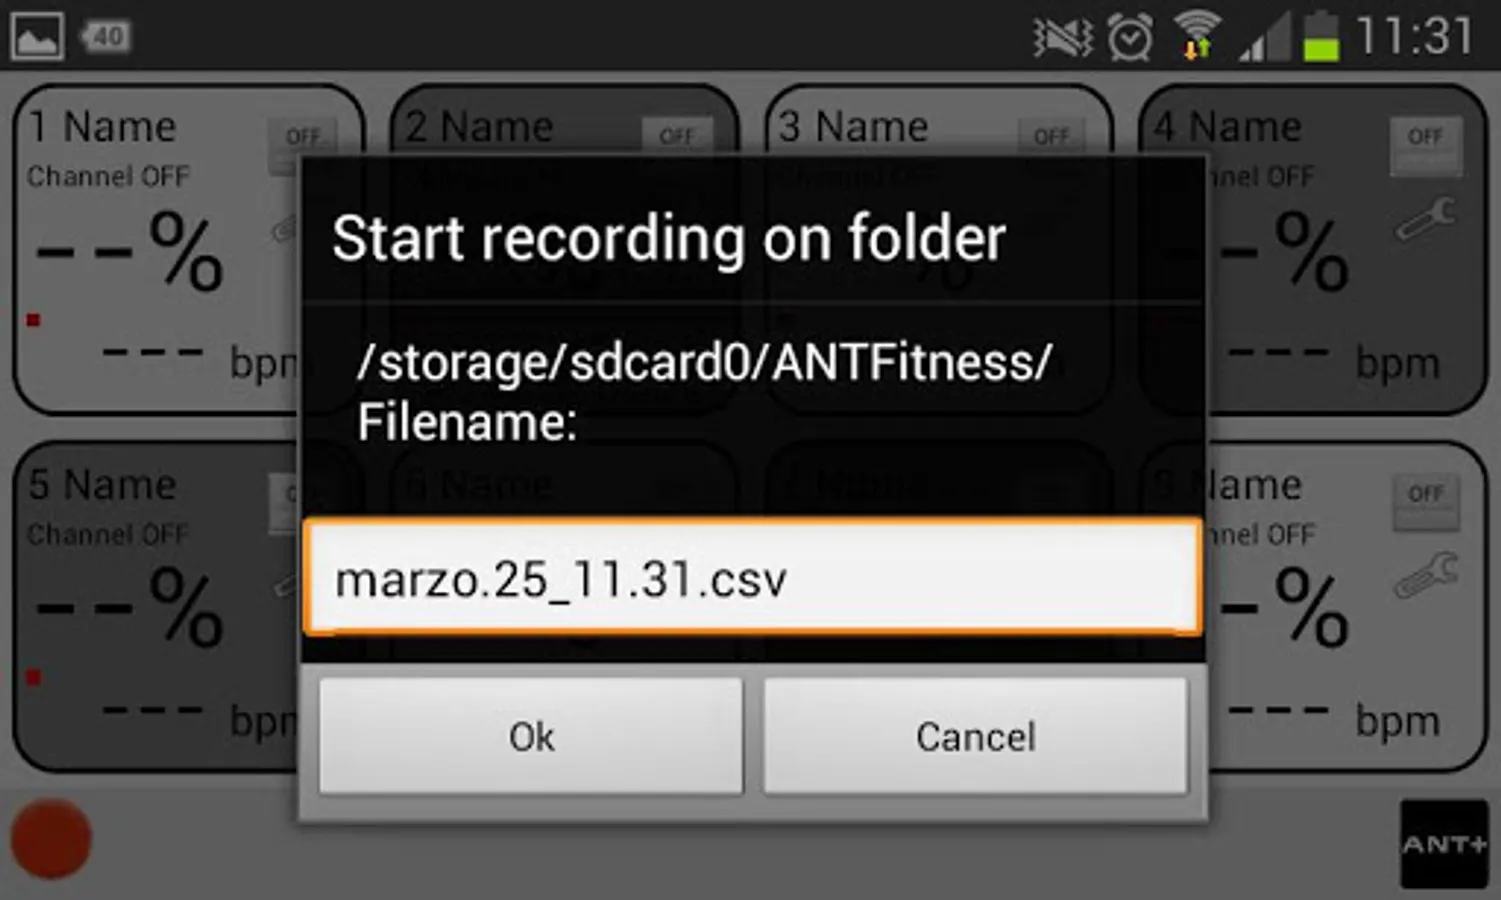Edit the marzo.25_11.31.csv filename field
This screenshot has width=1501, height=900.
[x=753, y=577]
